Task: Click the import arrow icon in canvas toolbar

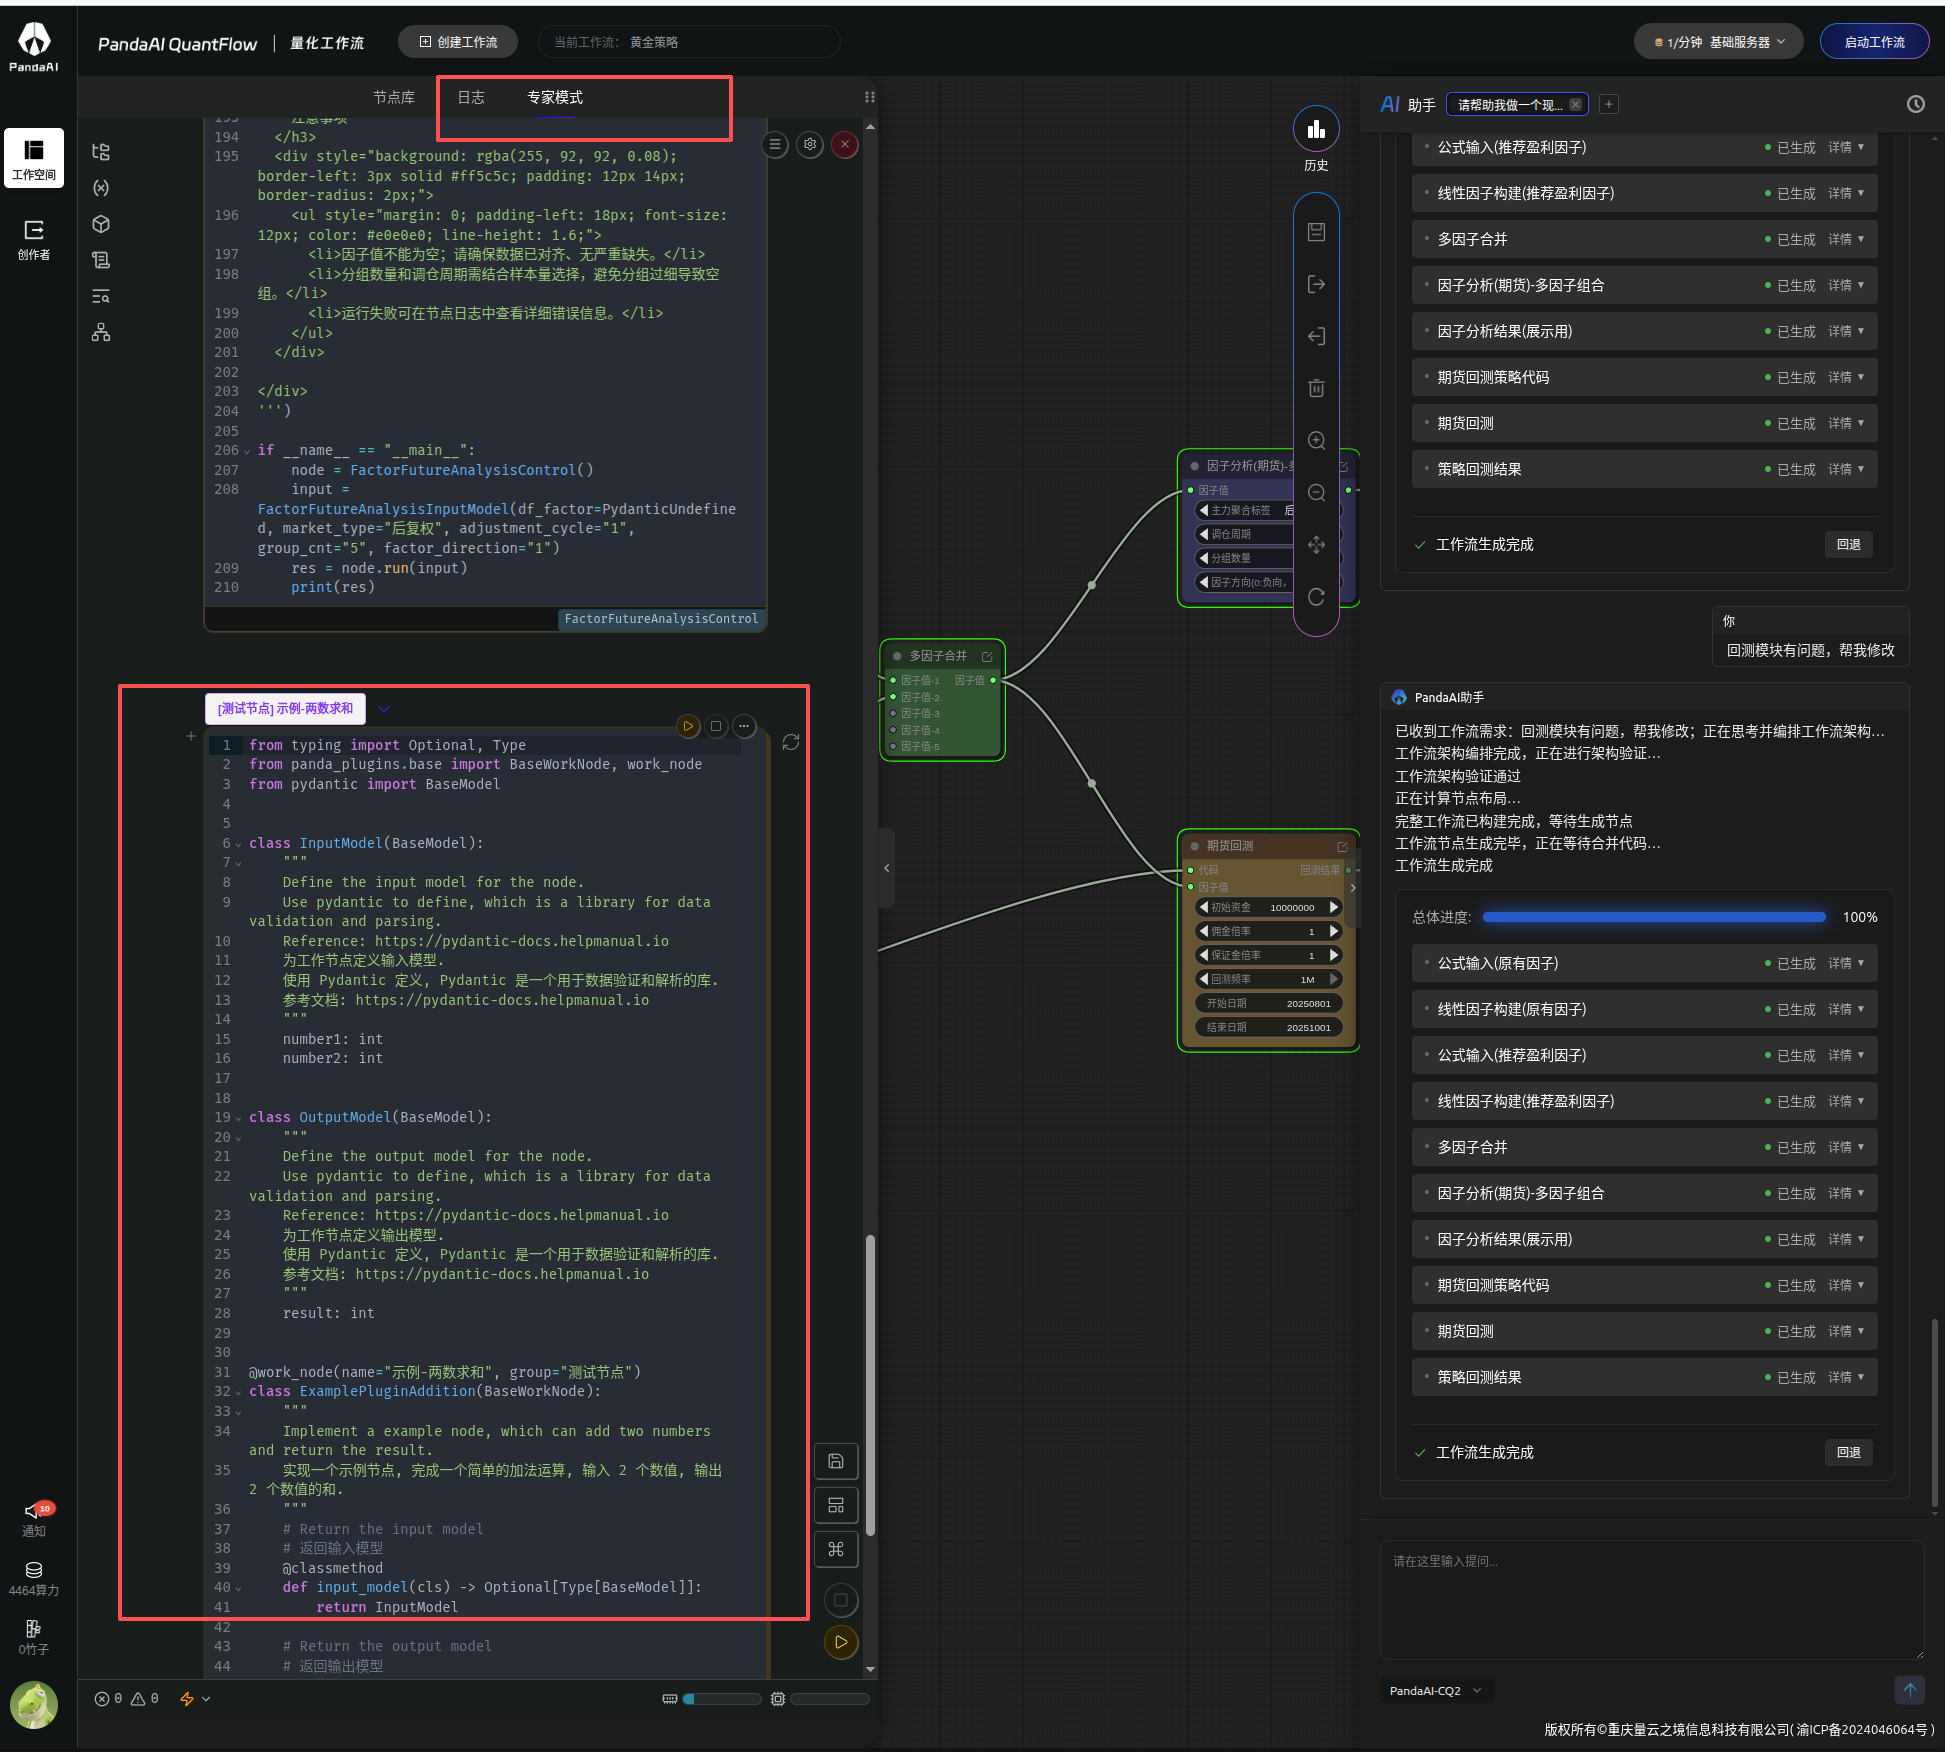Action: (x=1316, y=336)
